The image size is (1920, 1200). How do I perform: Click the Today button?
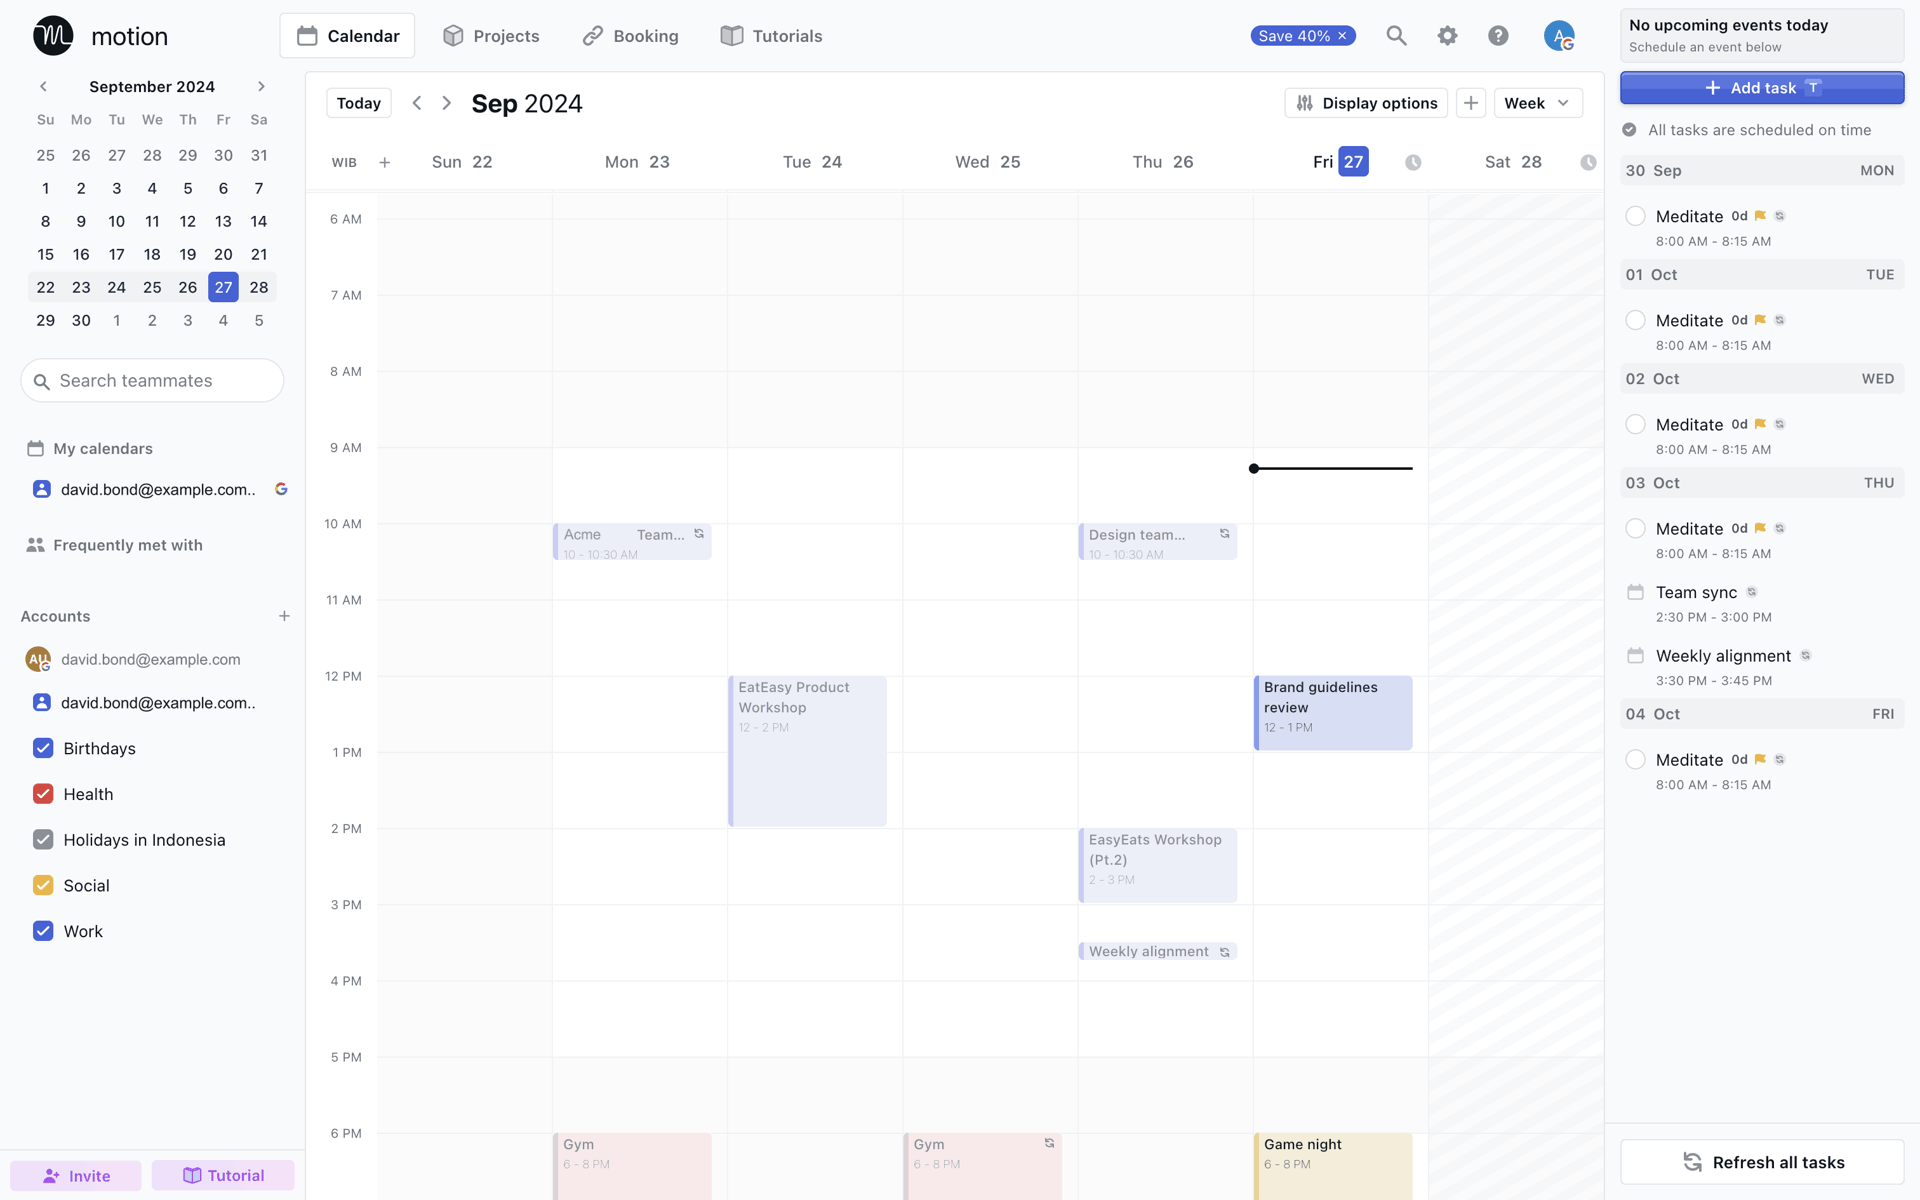coord(359,103)
